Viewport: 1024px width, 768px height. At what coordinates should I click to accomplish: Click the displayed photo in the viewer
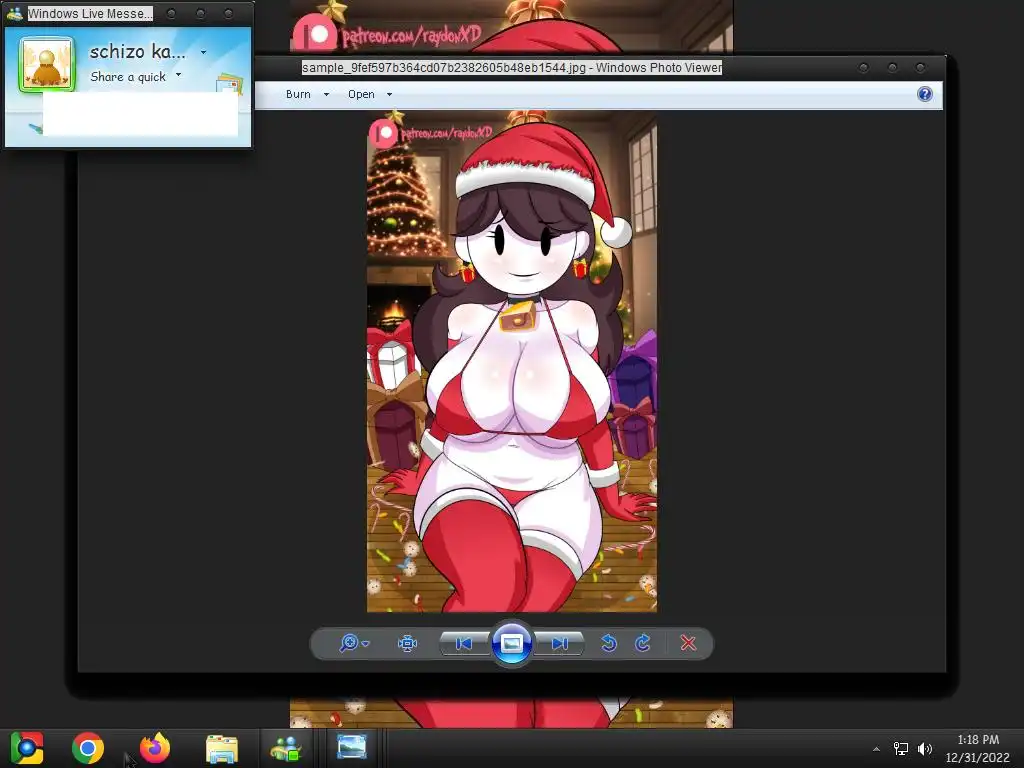(x=511, y=361)
